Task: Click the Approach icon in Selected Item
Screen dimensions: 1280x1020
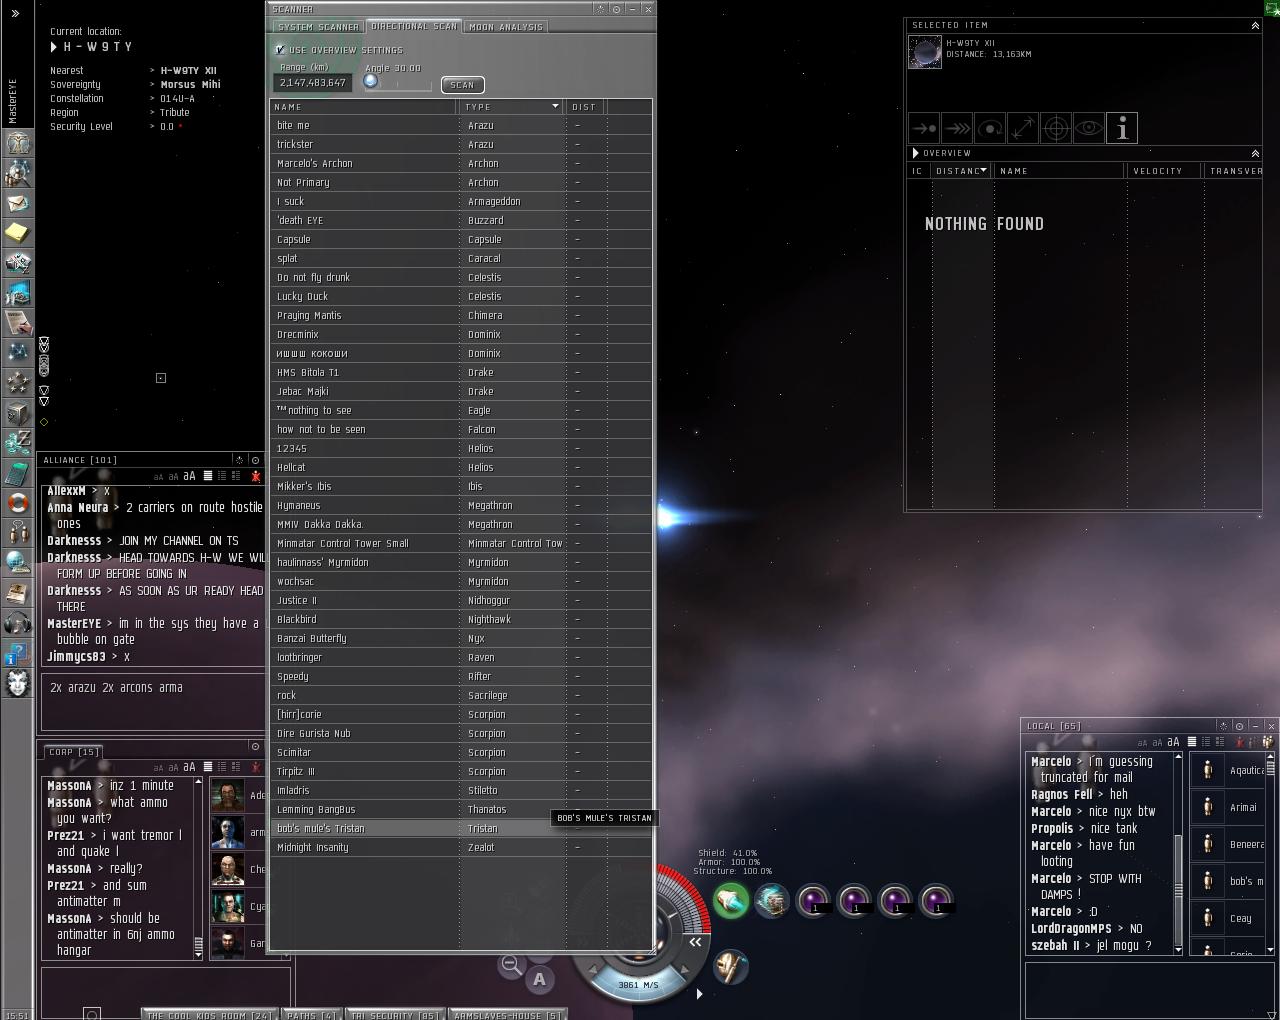Action: tap(924, 128)
